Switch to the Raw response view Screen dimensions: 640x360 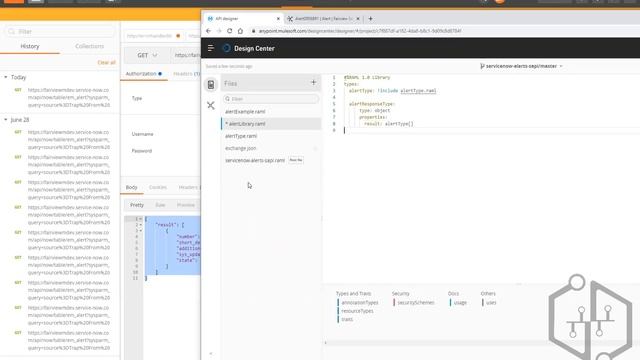pos(160,205)
